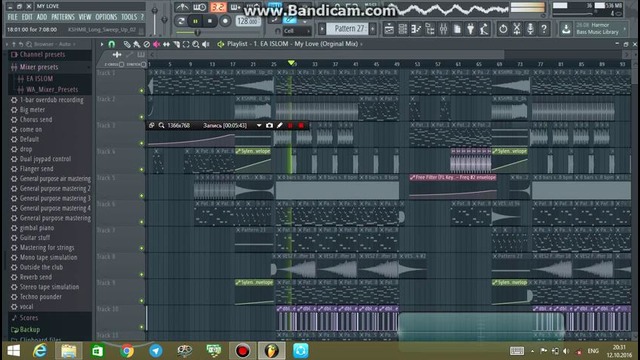Open the Piano roll icon
The height and width of the screenshot is (360, 640).
coord(416,29)
